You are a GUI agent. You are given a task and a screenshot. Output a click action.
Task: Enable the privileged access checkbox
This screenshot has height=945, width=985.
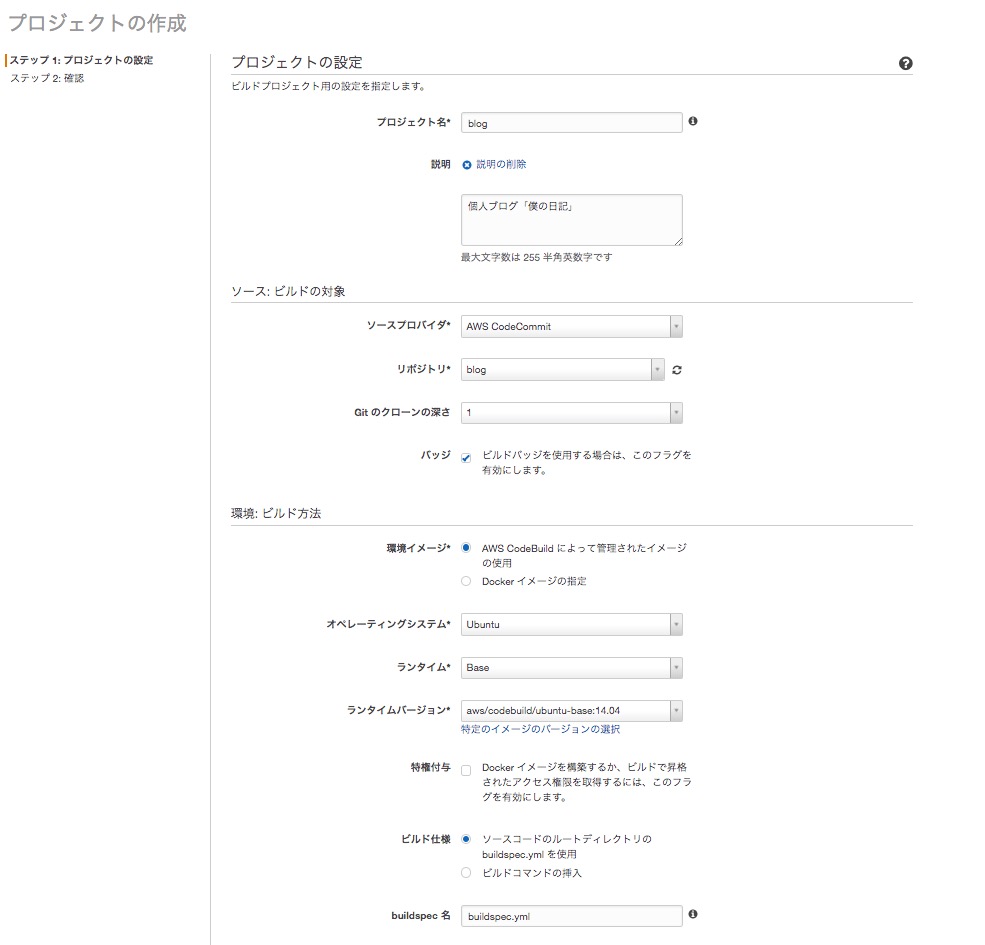click(466, 768)
